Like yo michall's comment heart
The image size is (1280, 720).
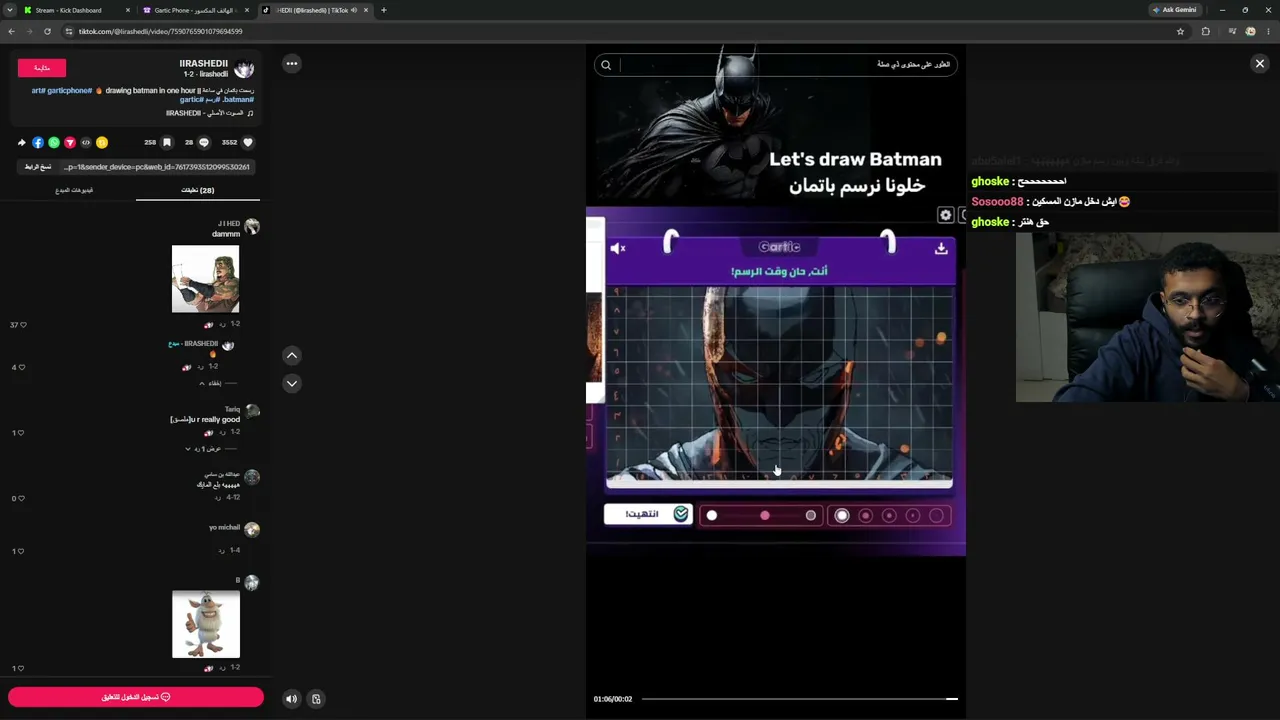pyautogui.click(x=20, y=551)
